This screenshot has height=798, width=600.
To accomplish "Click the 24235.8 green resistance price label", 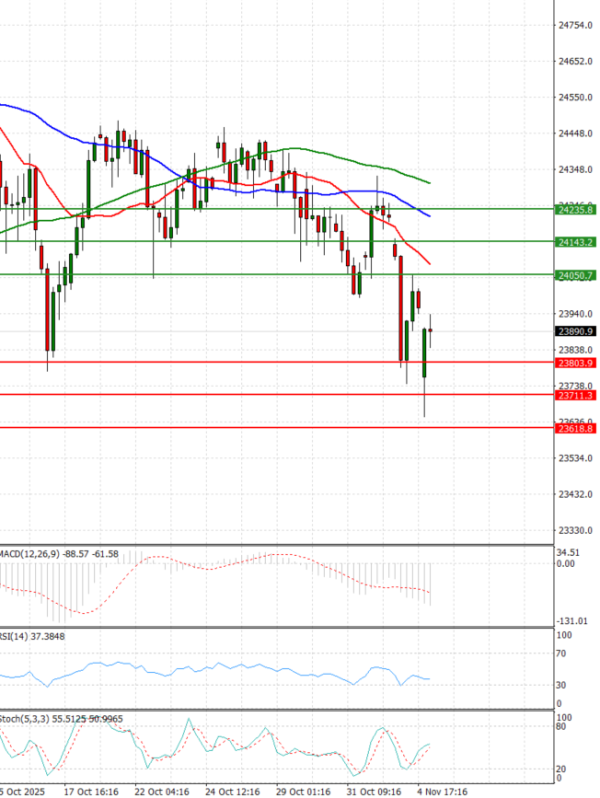I will click(577, 210).
